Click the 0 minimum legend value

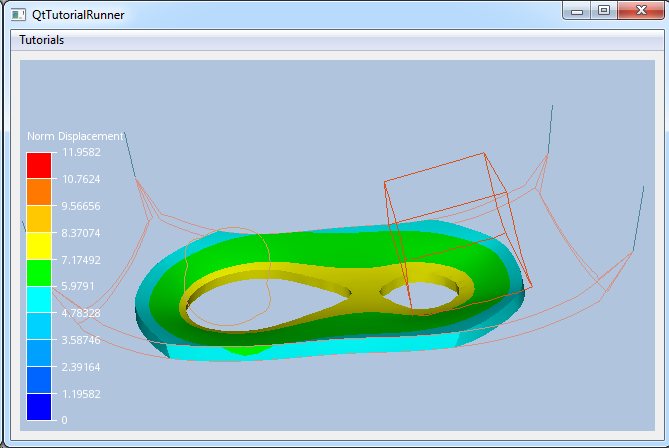tap(65, 420)
